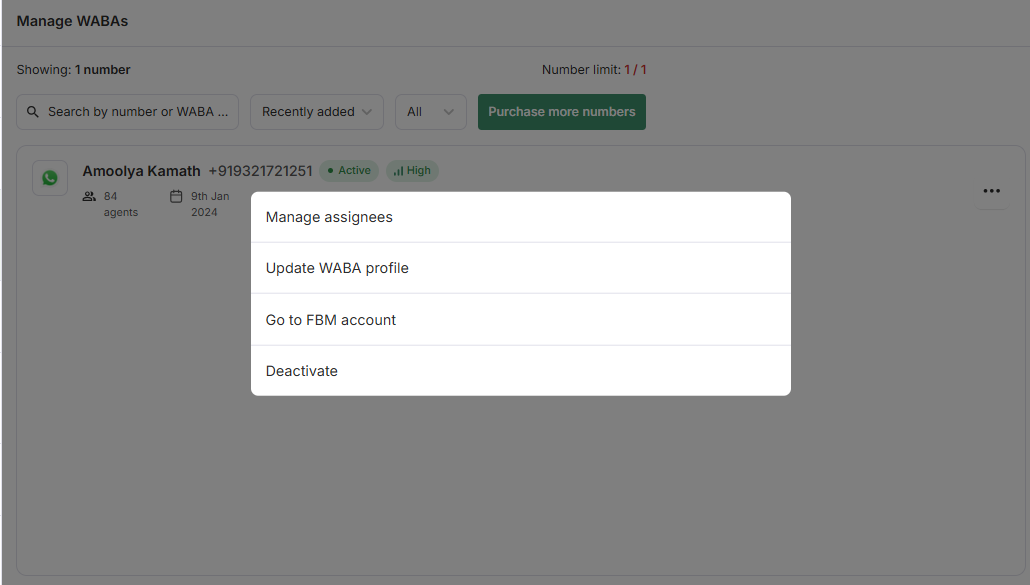Click the signal bars icon in High badge
This screenshot has height=585, width=1030.
coord(398,171)
